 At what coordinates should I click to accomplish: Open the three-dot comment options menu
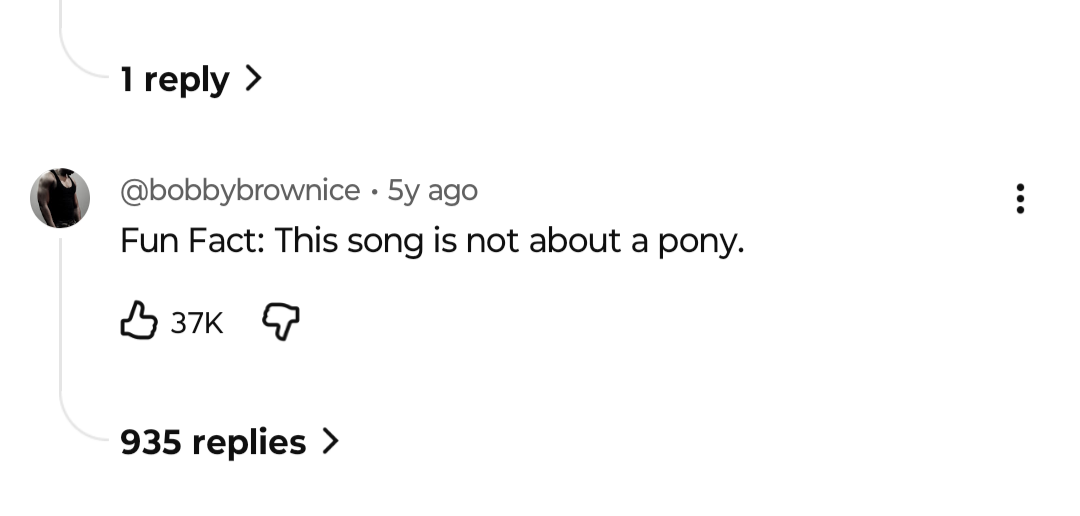coord(1020,198)
